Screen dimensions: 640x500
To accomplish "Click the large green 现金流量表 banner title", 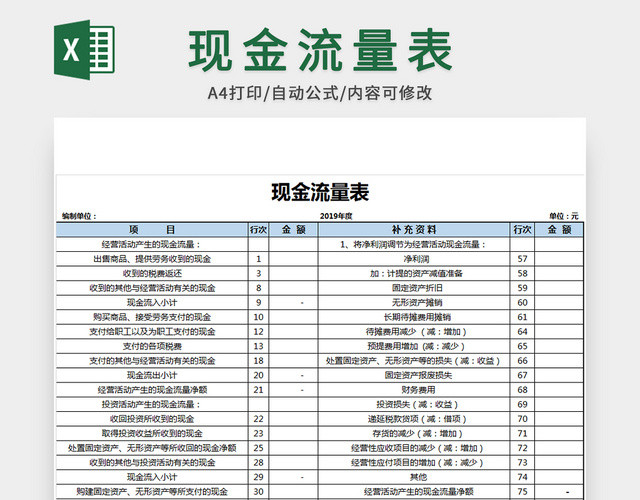I will pos(320,50).
